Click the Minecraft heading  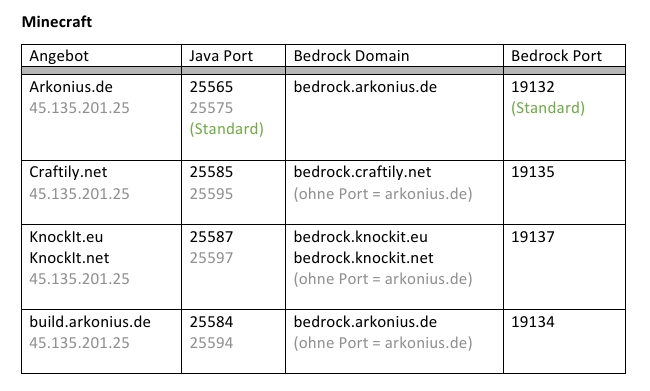(57, 22)
